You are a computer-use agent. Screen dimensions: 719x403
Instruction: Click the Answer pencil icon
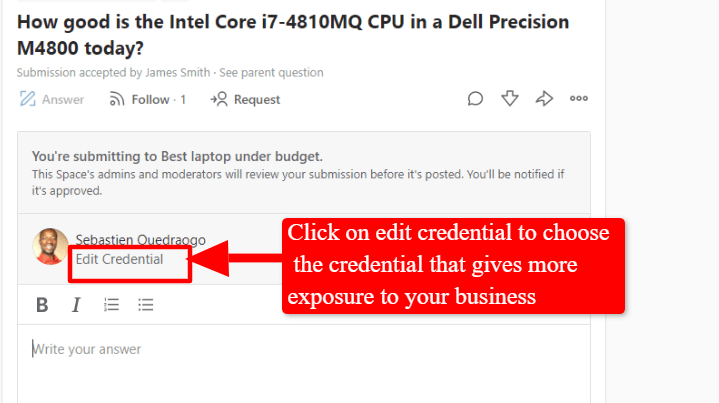click(28, 99)
